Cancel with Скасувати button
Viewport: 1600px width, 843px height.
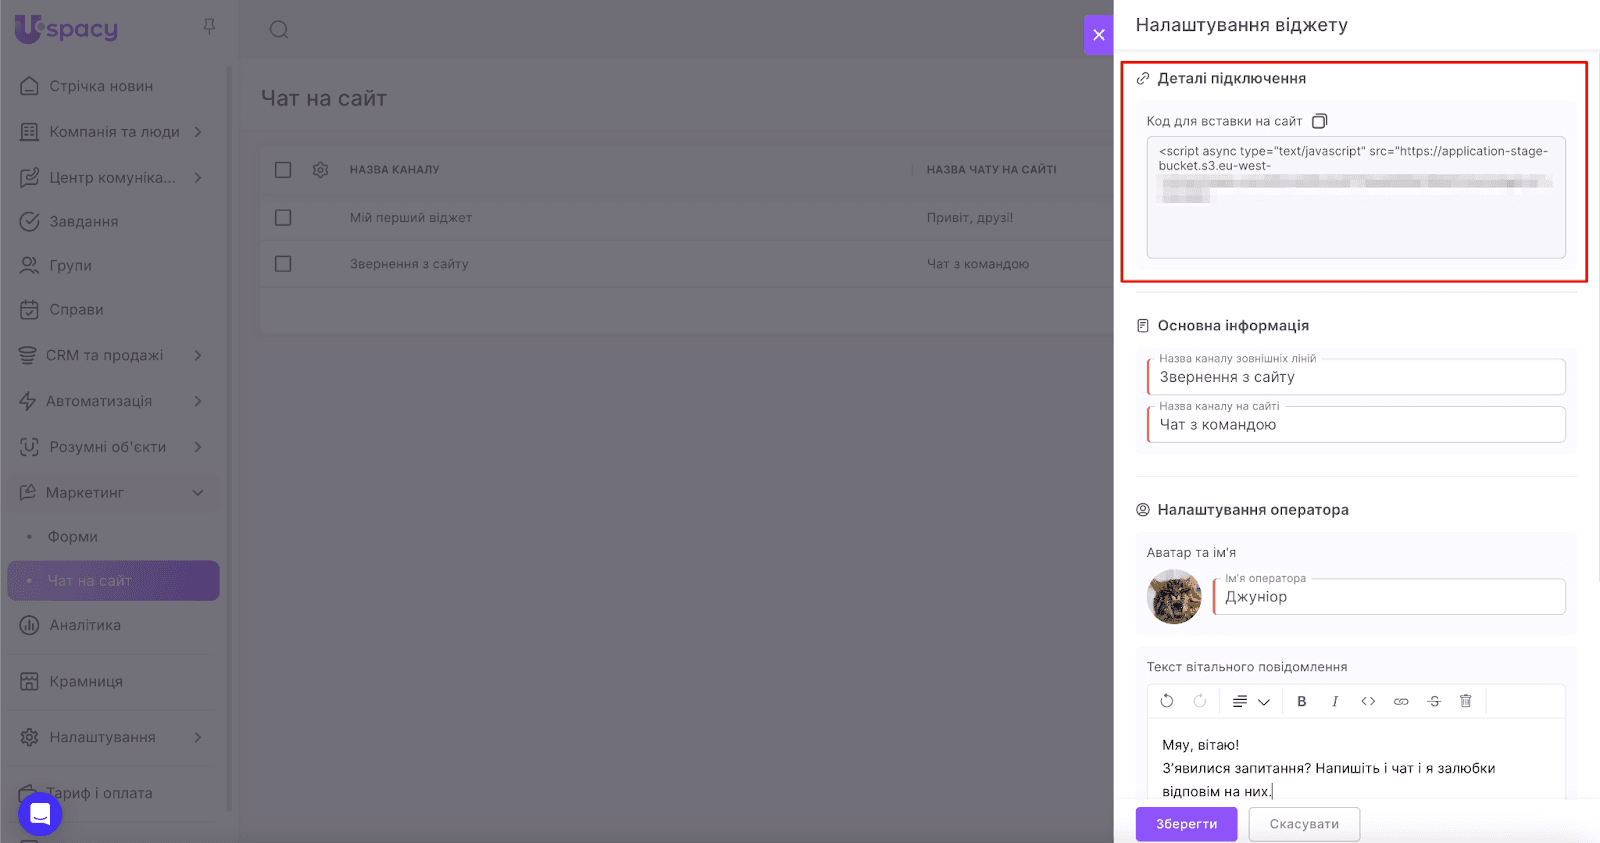[x=1304, y=824]
